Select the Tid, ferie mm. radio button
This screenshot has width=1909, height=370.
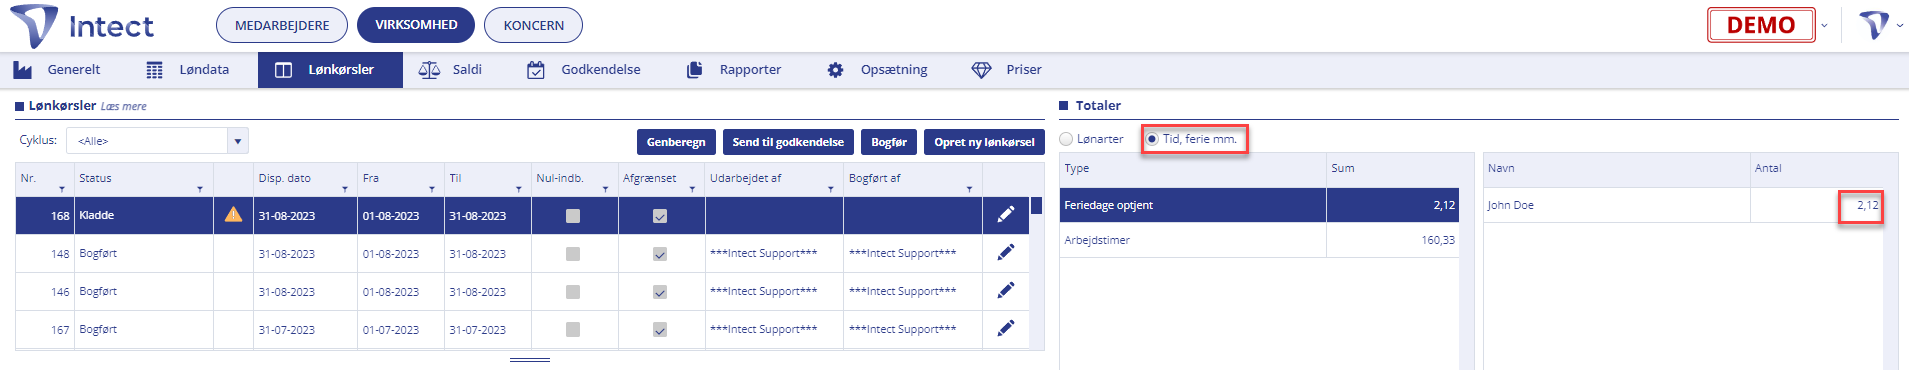tap(1152, 139)
